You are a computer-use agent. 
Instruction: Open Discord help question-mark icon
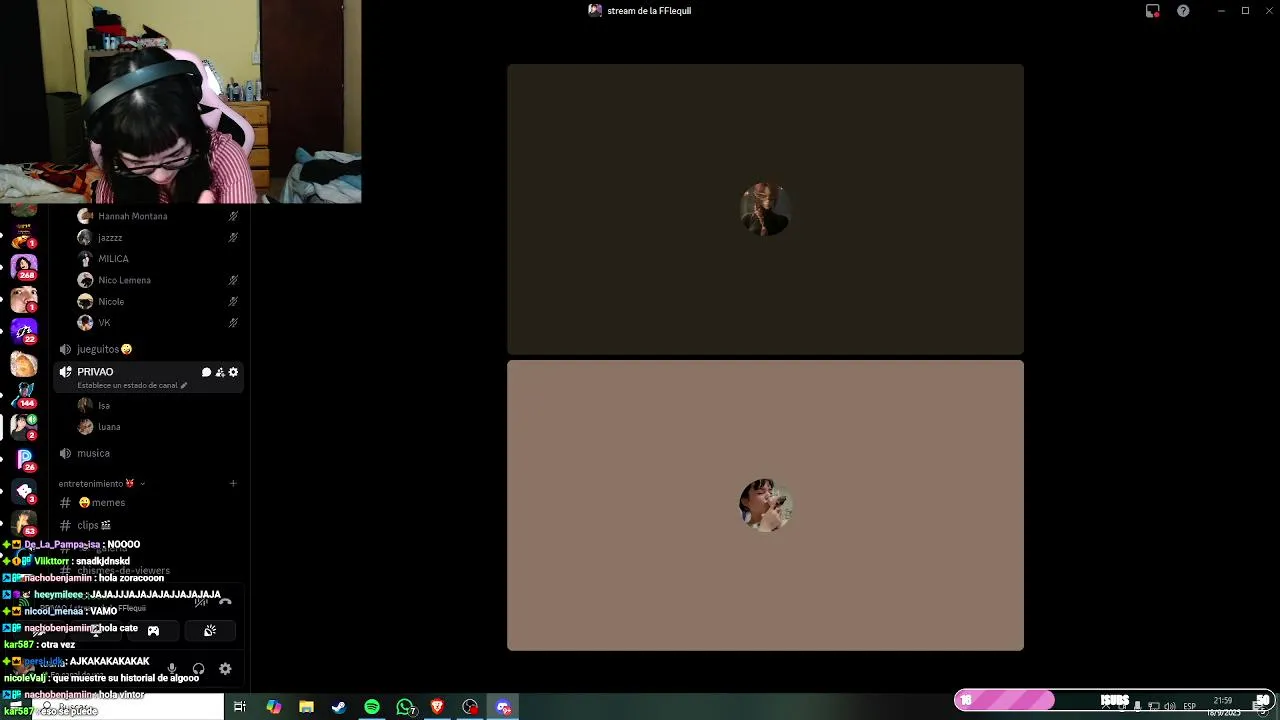click(1183, 11)
